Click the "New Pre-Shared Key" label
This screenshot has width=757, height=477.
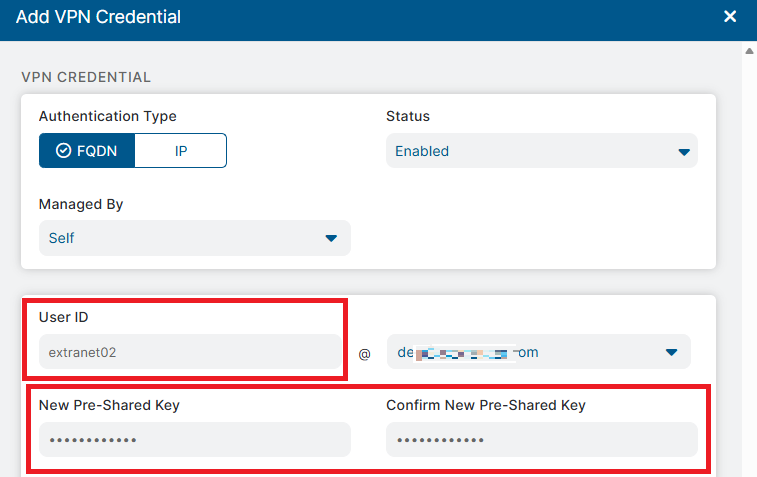coord(109,405)
